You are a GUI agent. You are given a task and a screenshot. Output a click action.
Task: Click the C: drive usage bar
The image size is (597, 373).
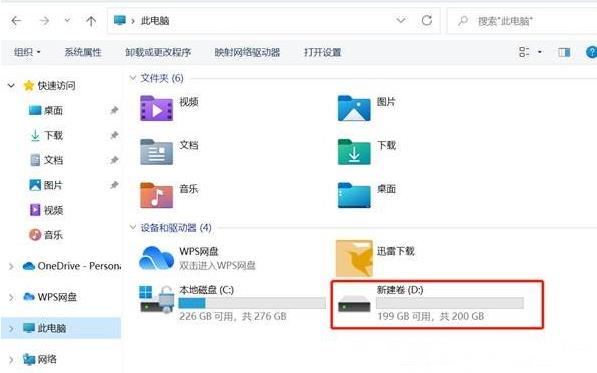tap(252, 303)
